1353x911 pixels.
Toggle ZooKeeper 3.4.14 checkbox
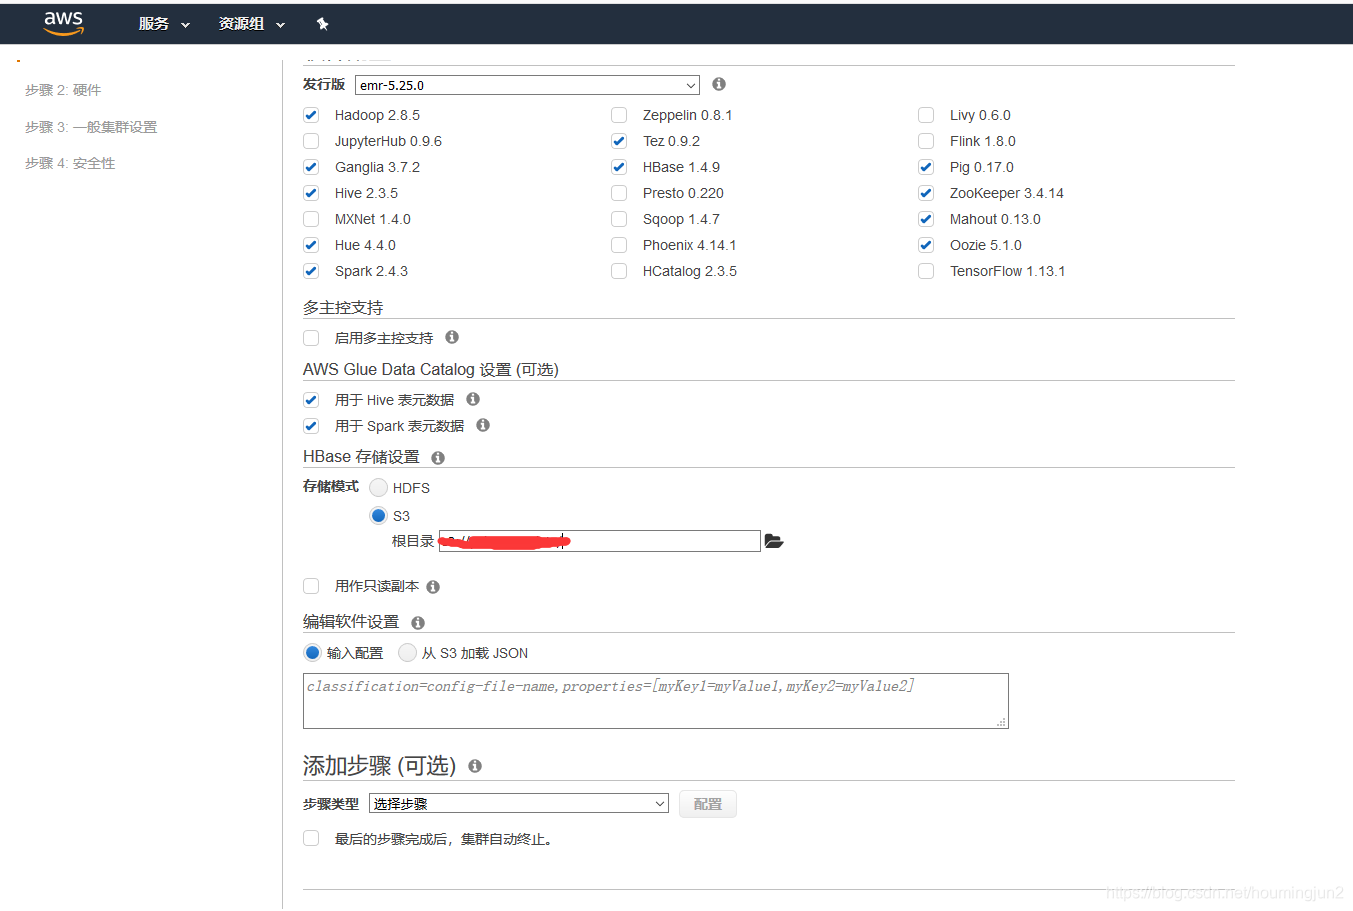pos(926,193)
